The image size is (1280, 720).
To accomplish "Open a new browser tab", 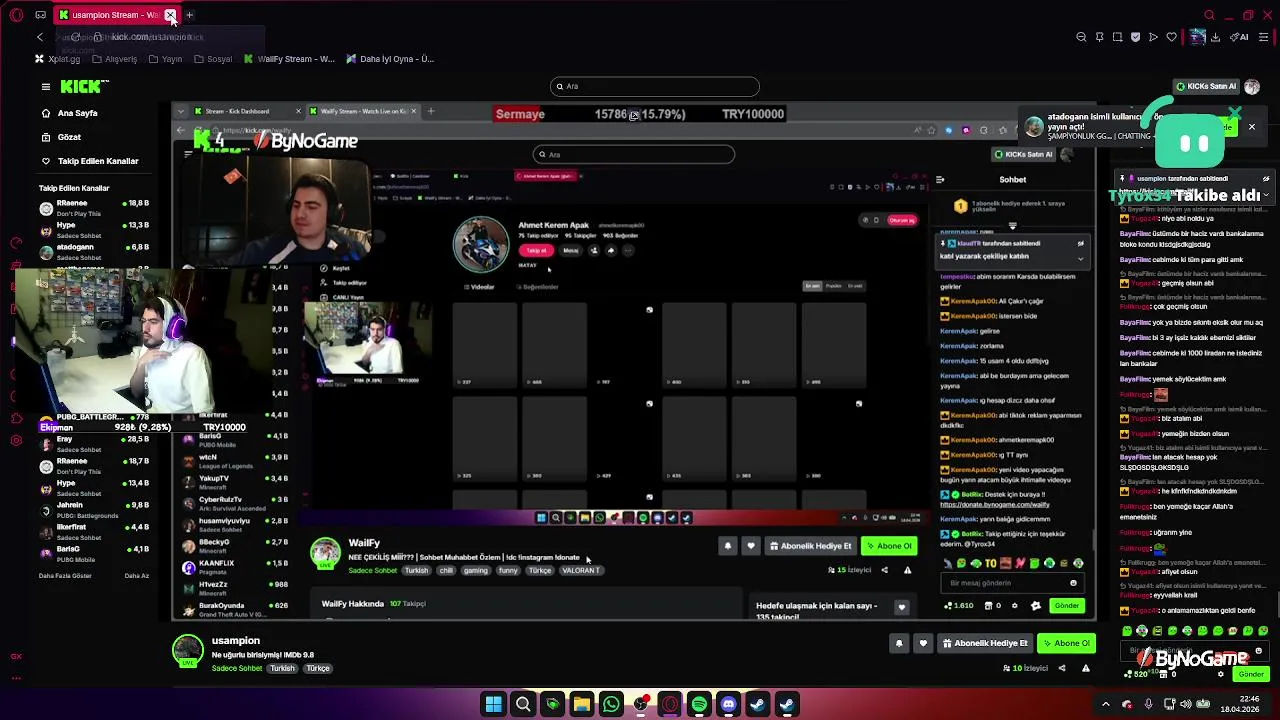I will tap(189, 15).
